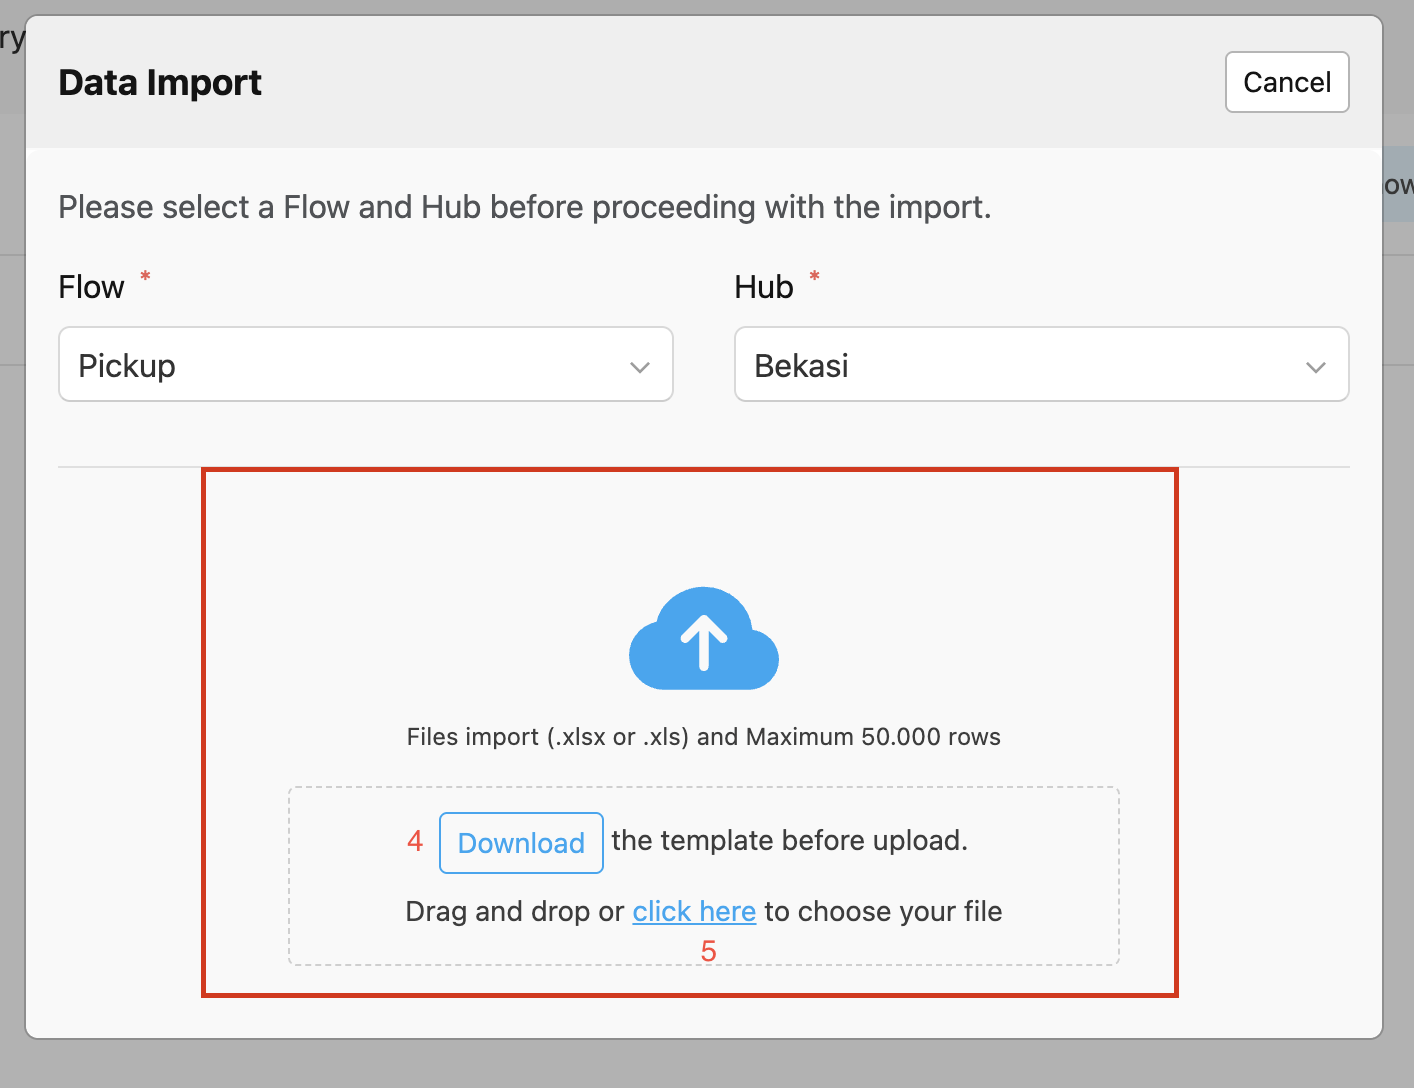
Task: Click the red annotation marker 5
Action: tap(710, 951)
